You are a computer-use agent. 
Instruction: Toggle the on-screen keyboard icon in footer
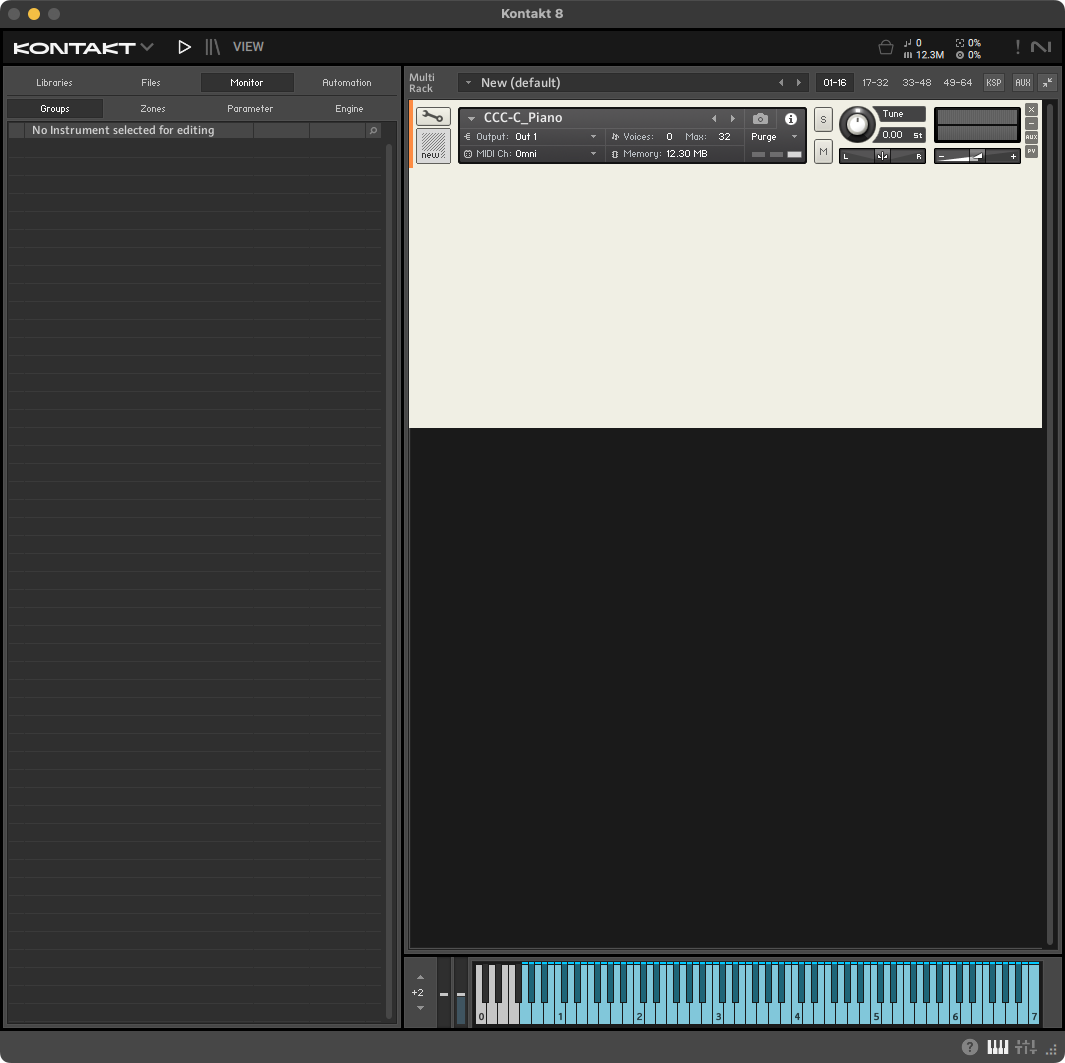(x=997, y=1047)
